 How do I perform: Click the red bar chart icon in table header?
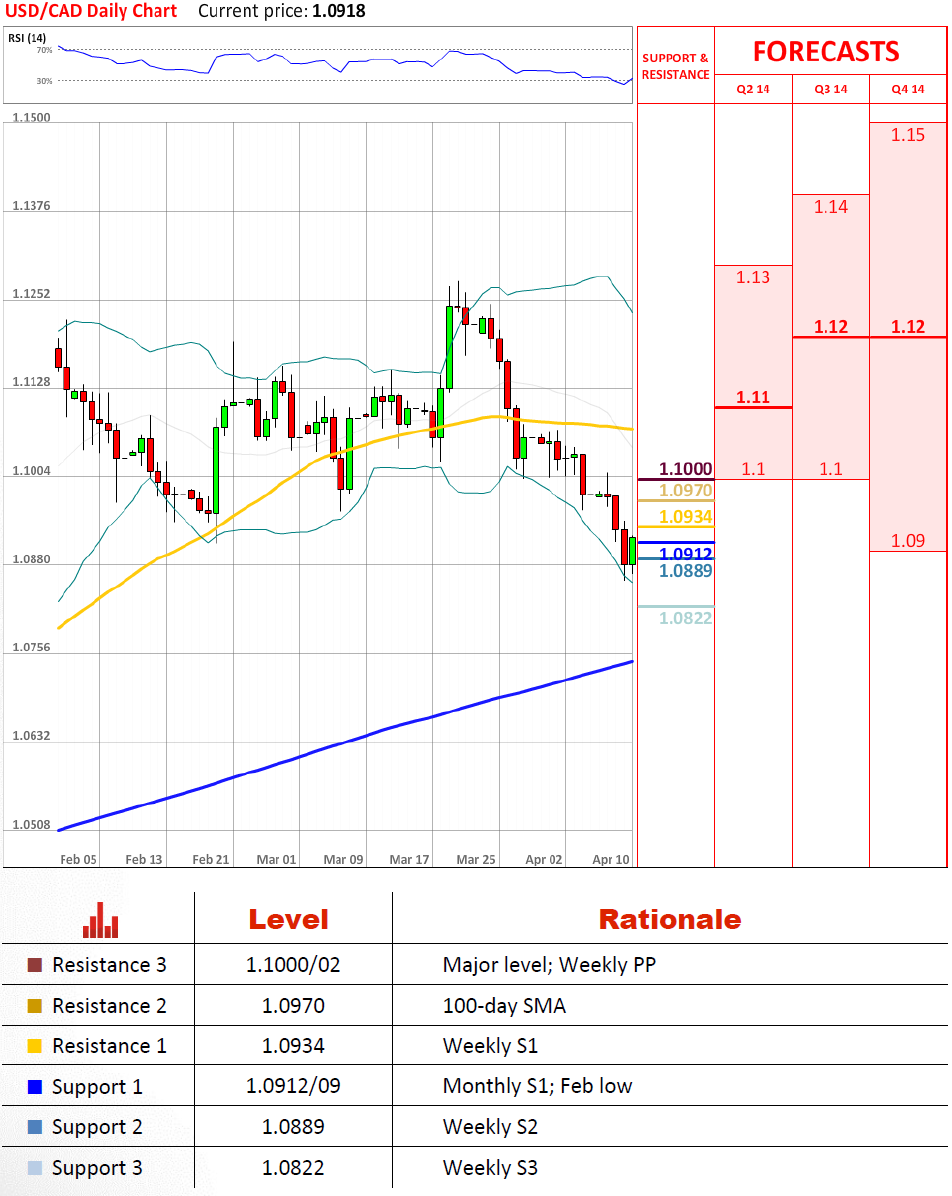(x=101, y=920)
